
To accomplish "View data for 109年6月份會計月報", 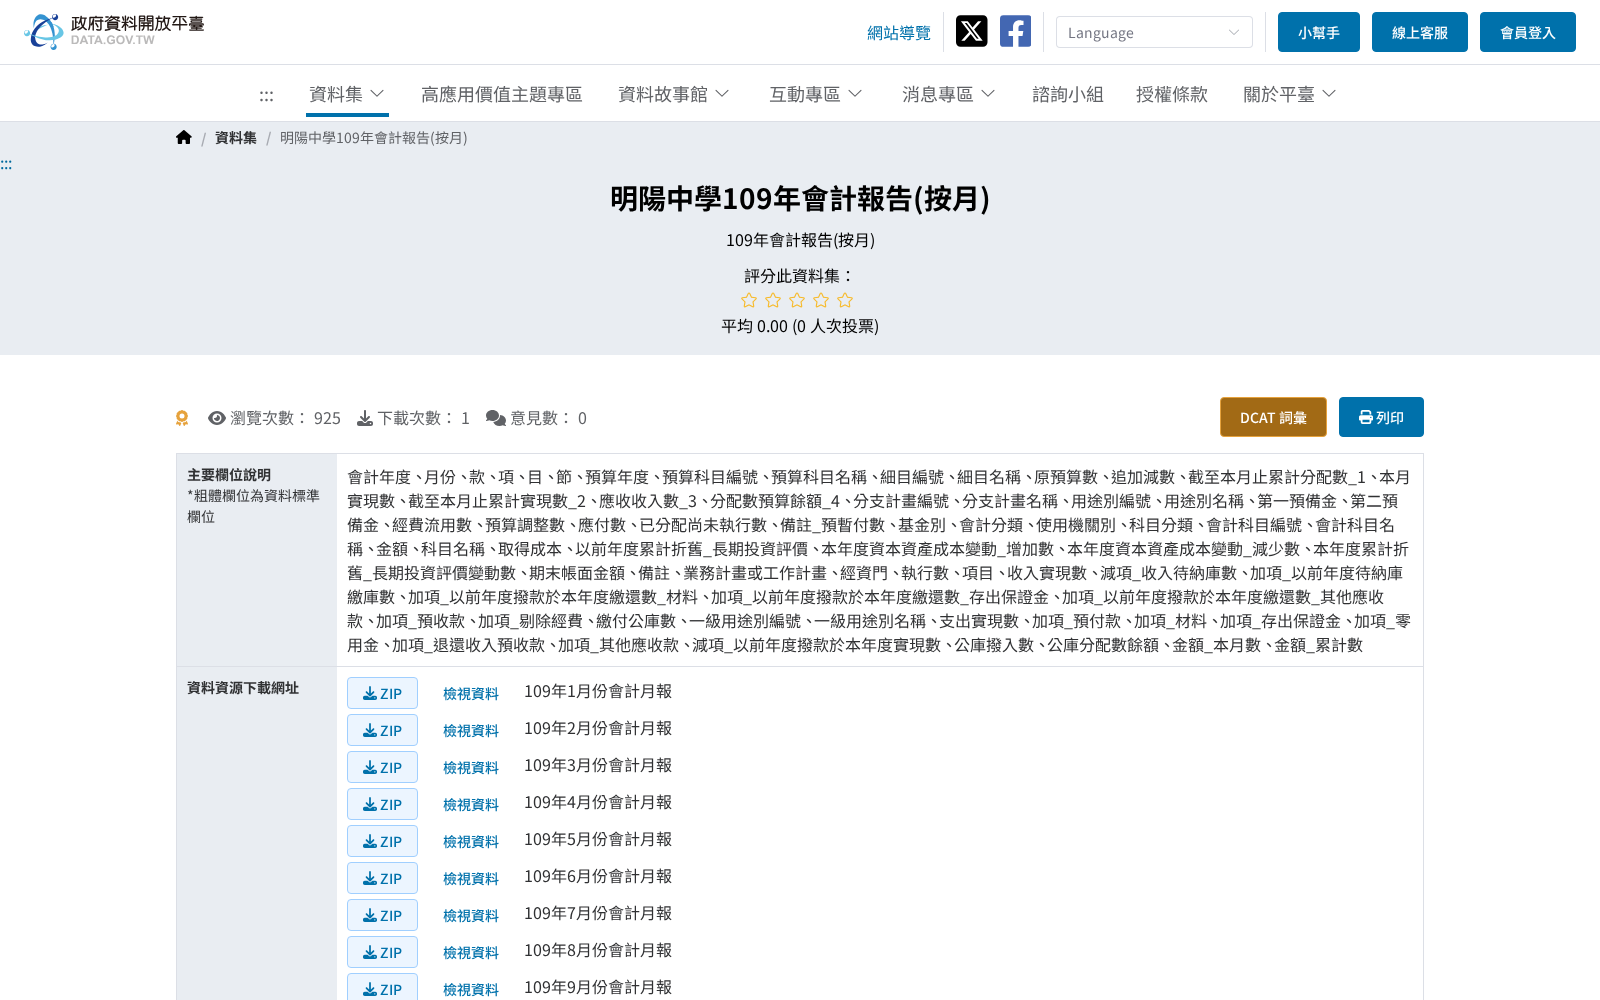I will [471, 878].
